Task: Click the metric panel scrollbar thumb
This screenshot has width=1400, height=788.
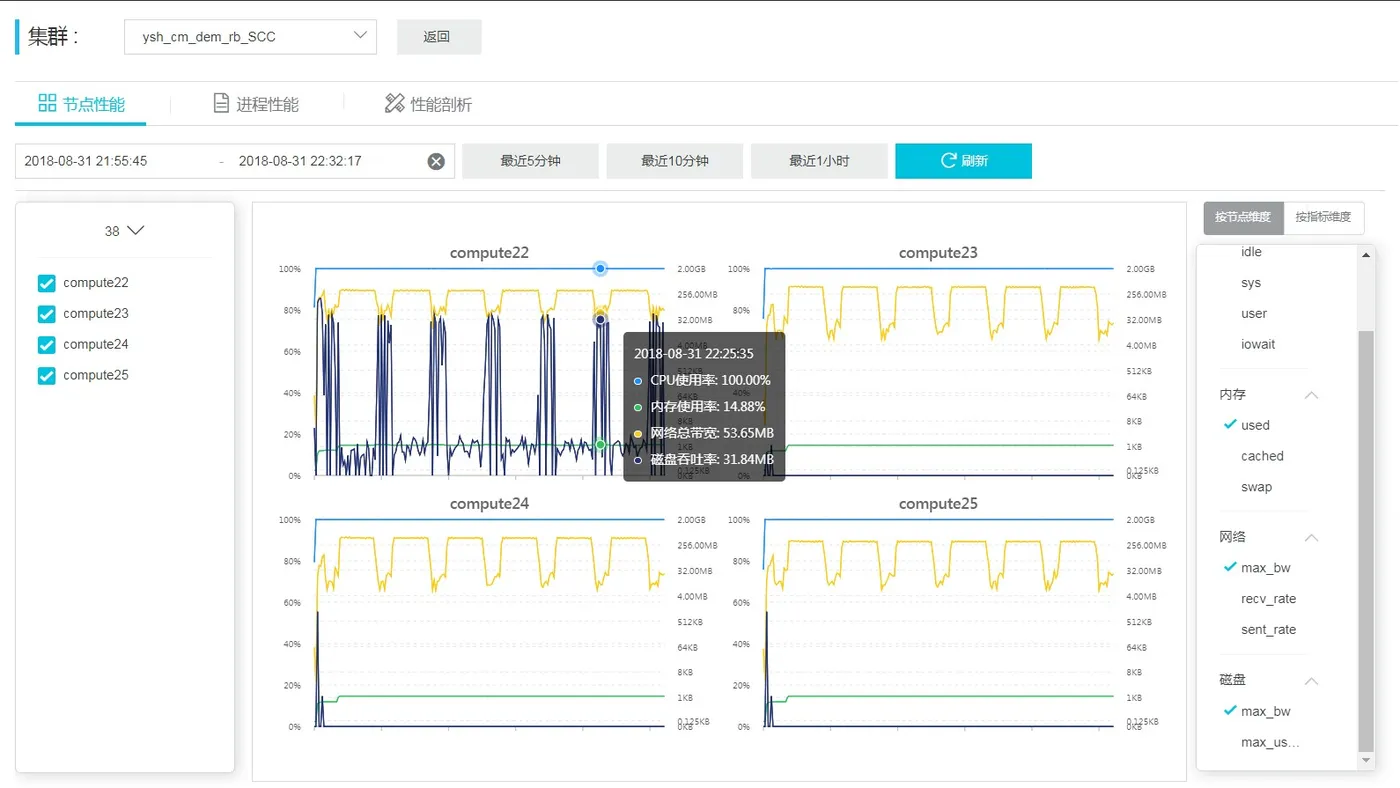Action: [x=1367, y=540]
